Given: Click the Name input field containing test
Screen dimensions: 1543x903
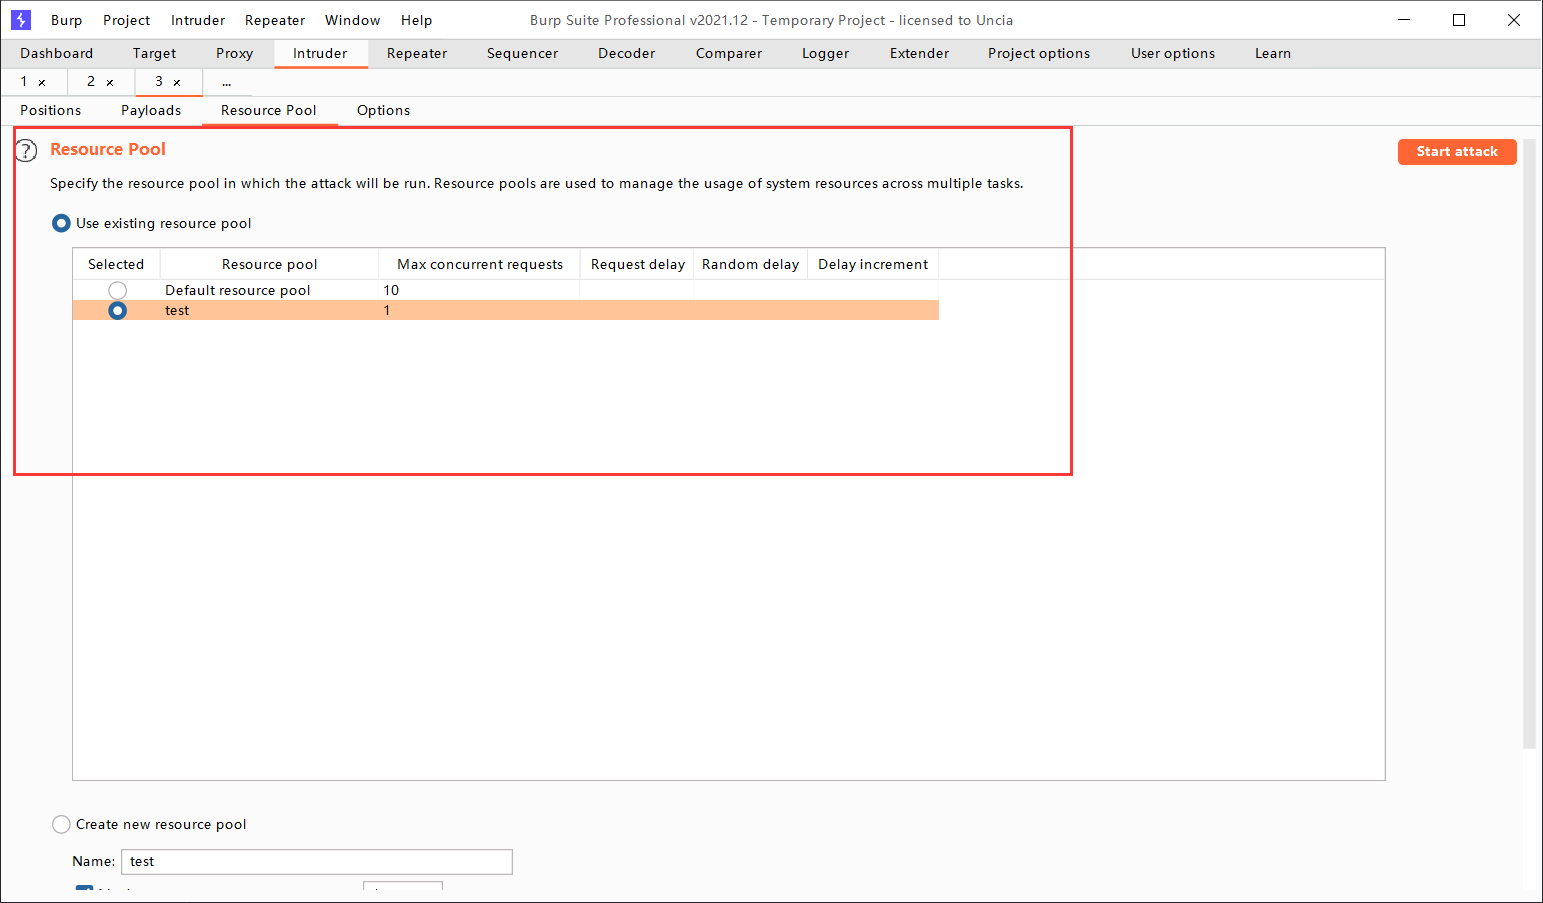Looking at the screenshot, I should click(317, 862).
